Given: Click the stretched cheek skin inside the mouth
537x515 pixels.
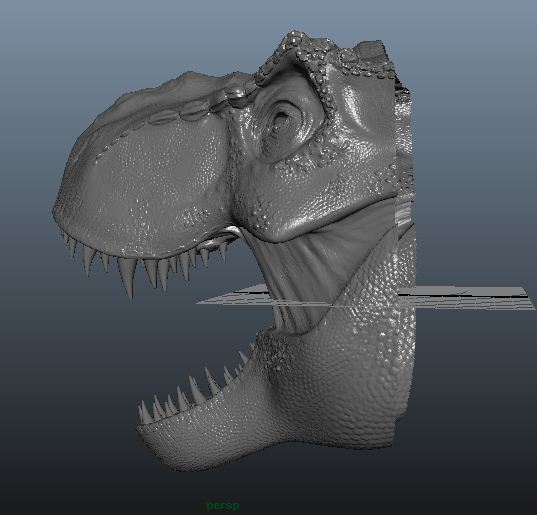Looking at the screenshot, I should [x=298, y=271].
